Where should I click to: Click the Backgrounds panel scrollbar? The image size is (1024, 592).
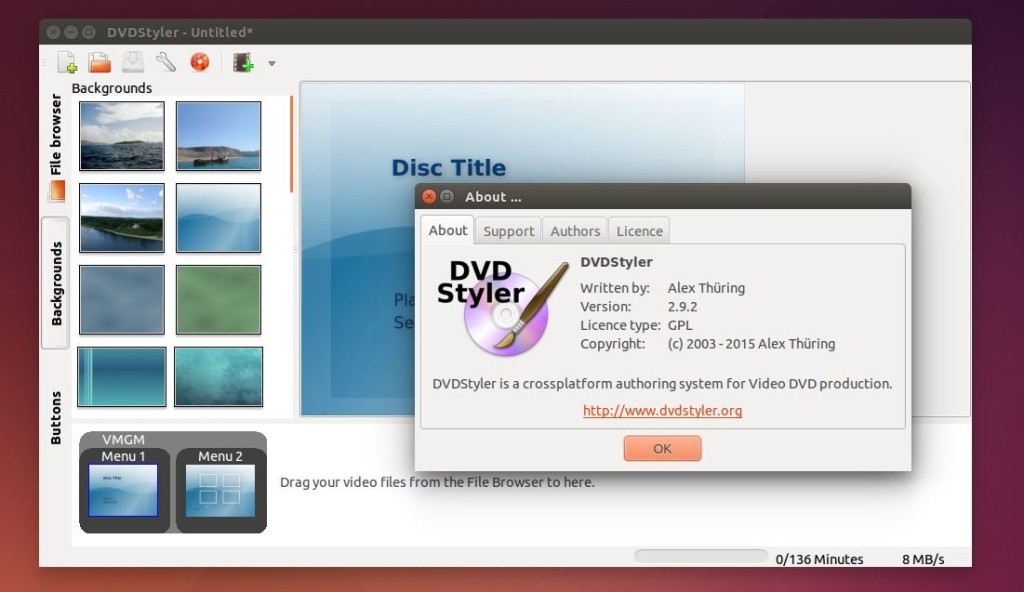click(x=291, y=144)
